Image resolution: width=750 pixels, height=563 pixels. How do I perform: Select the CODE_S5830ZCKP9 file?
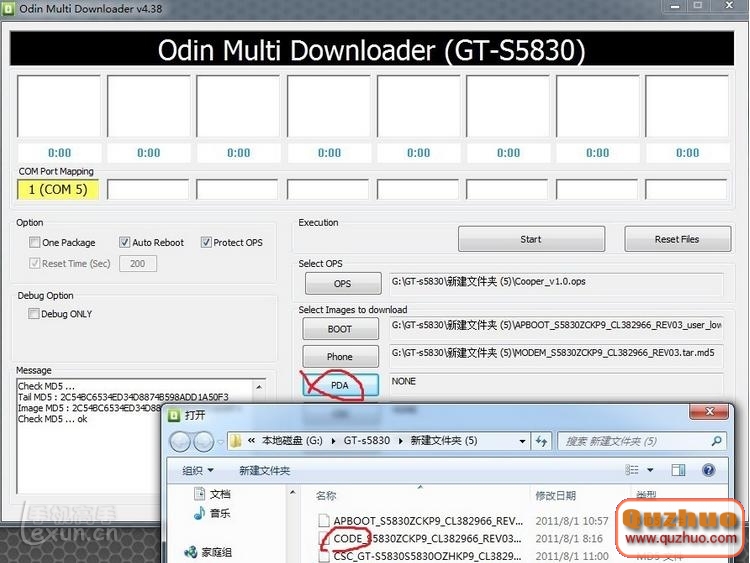pyautogui.click(x=421, y=539)
